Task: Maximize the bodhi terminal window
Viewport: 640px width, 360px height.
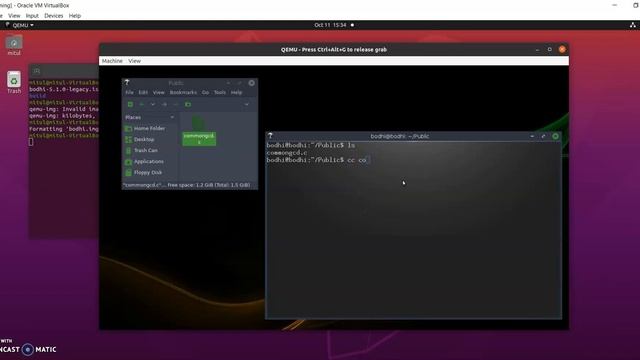Action: click(543, 136)
